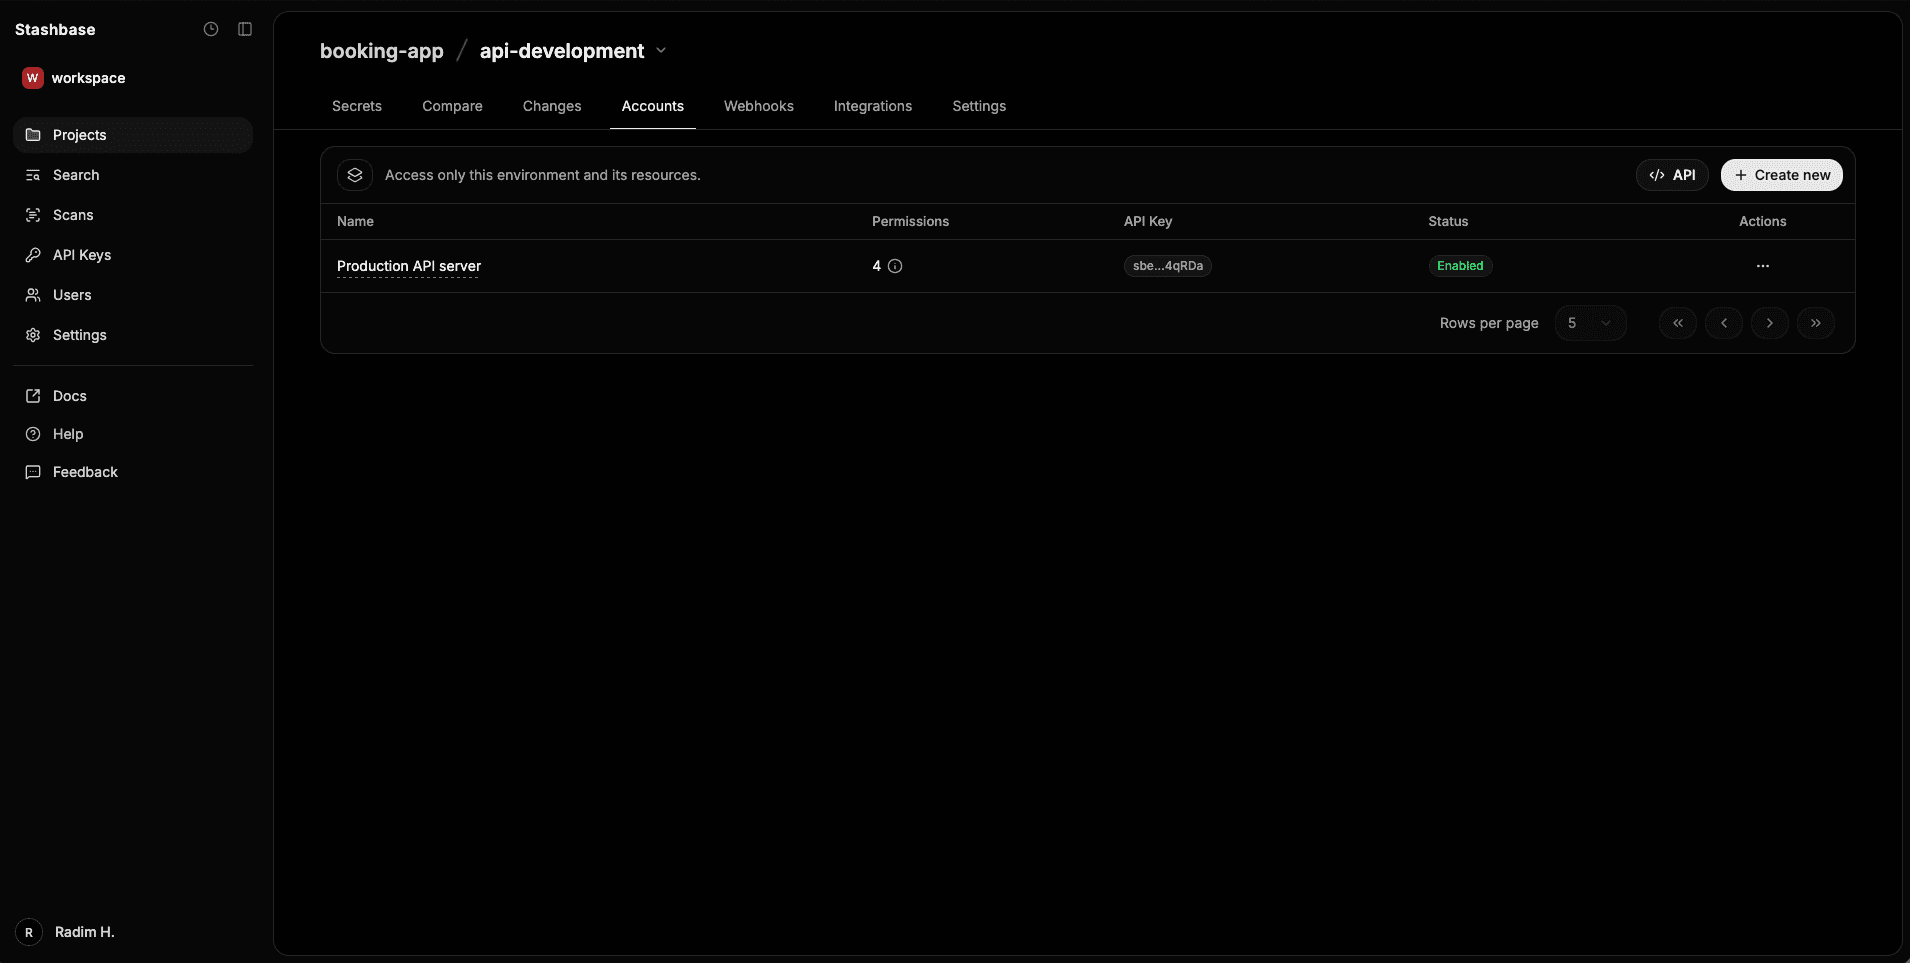Screen dimensions: 1910x963
Task: Click the Enabled status badge
Action: coord(1460,266)
